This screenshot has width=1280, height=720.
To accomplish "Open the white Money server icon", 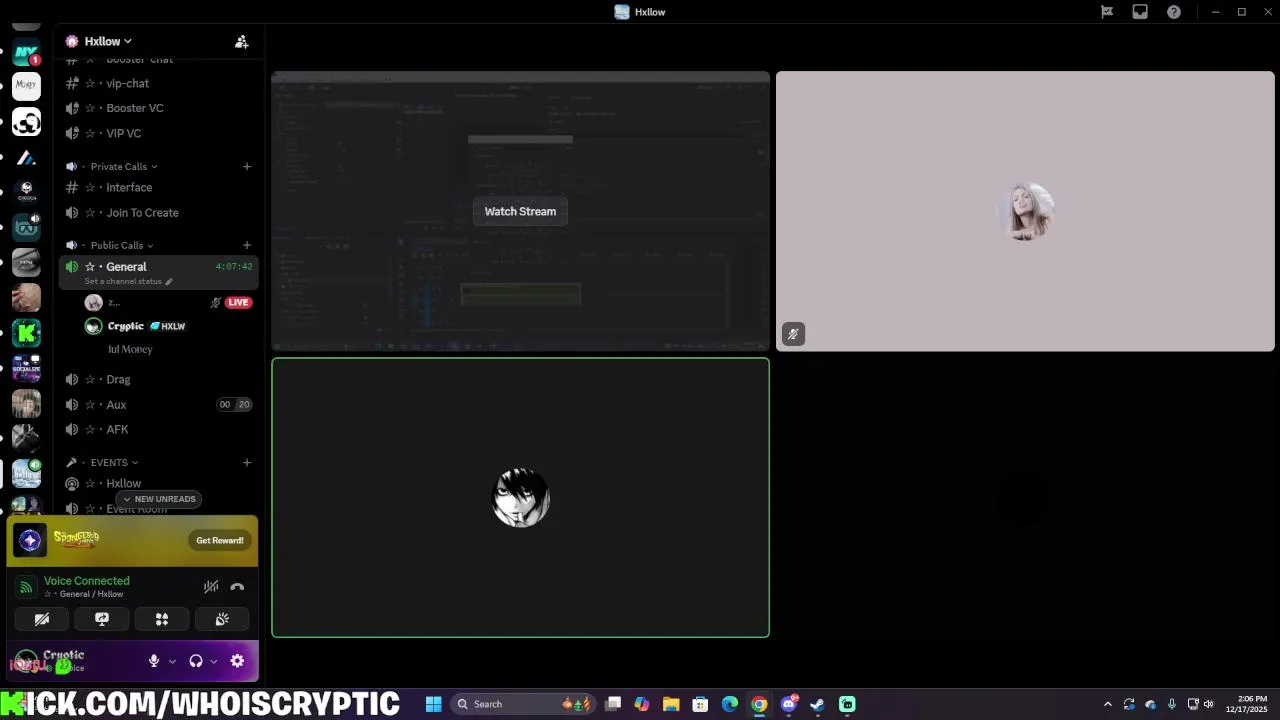I will (26, 86).
